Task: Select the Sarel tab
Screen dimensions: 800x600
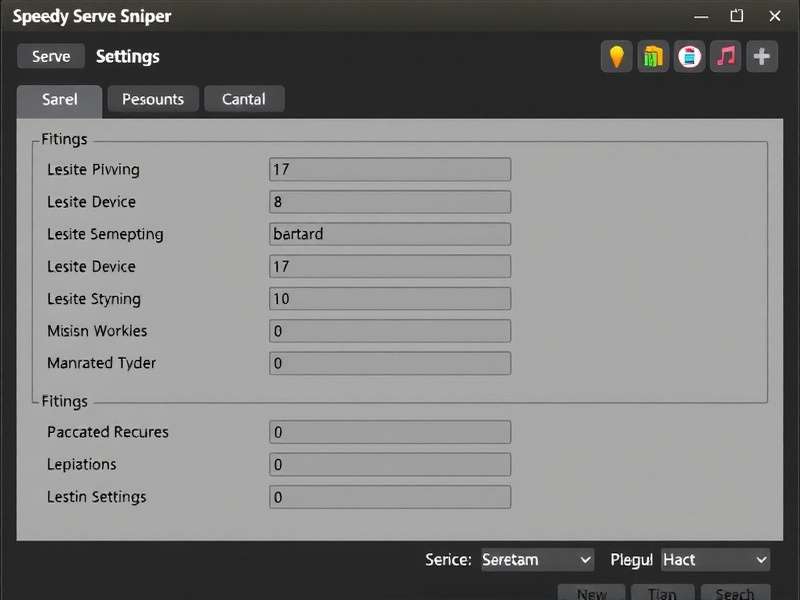Action: [x=59, y=99]
